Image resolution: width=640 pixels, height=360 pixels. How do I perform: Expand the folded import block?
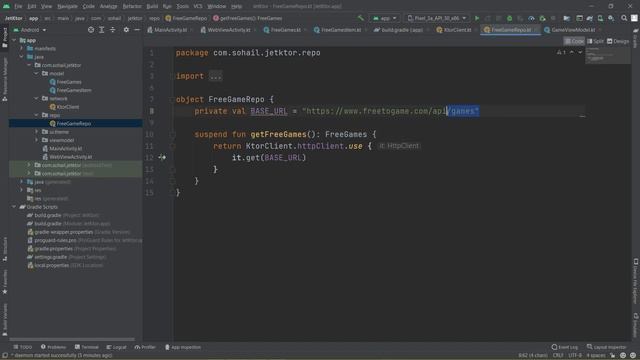point(216,76)
